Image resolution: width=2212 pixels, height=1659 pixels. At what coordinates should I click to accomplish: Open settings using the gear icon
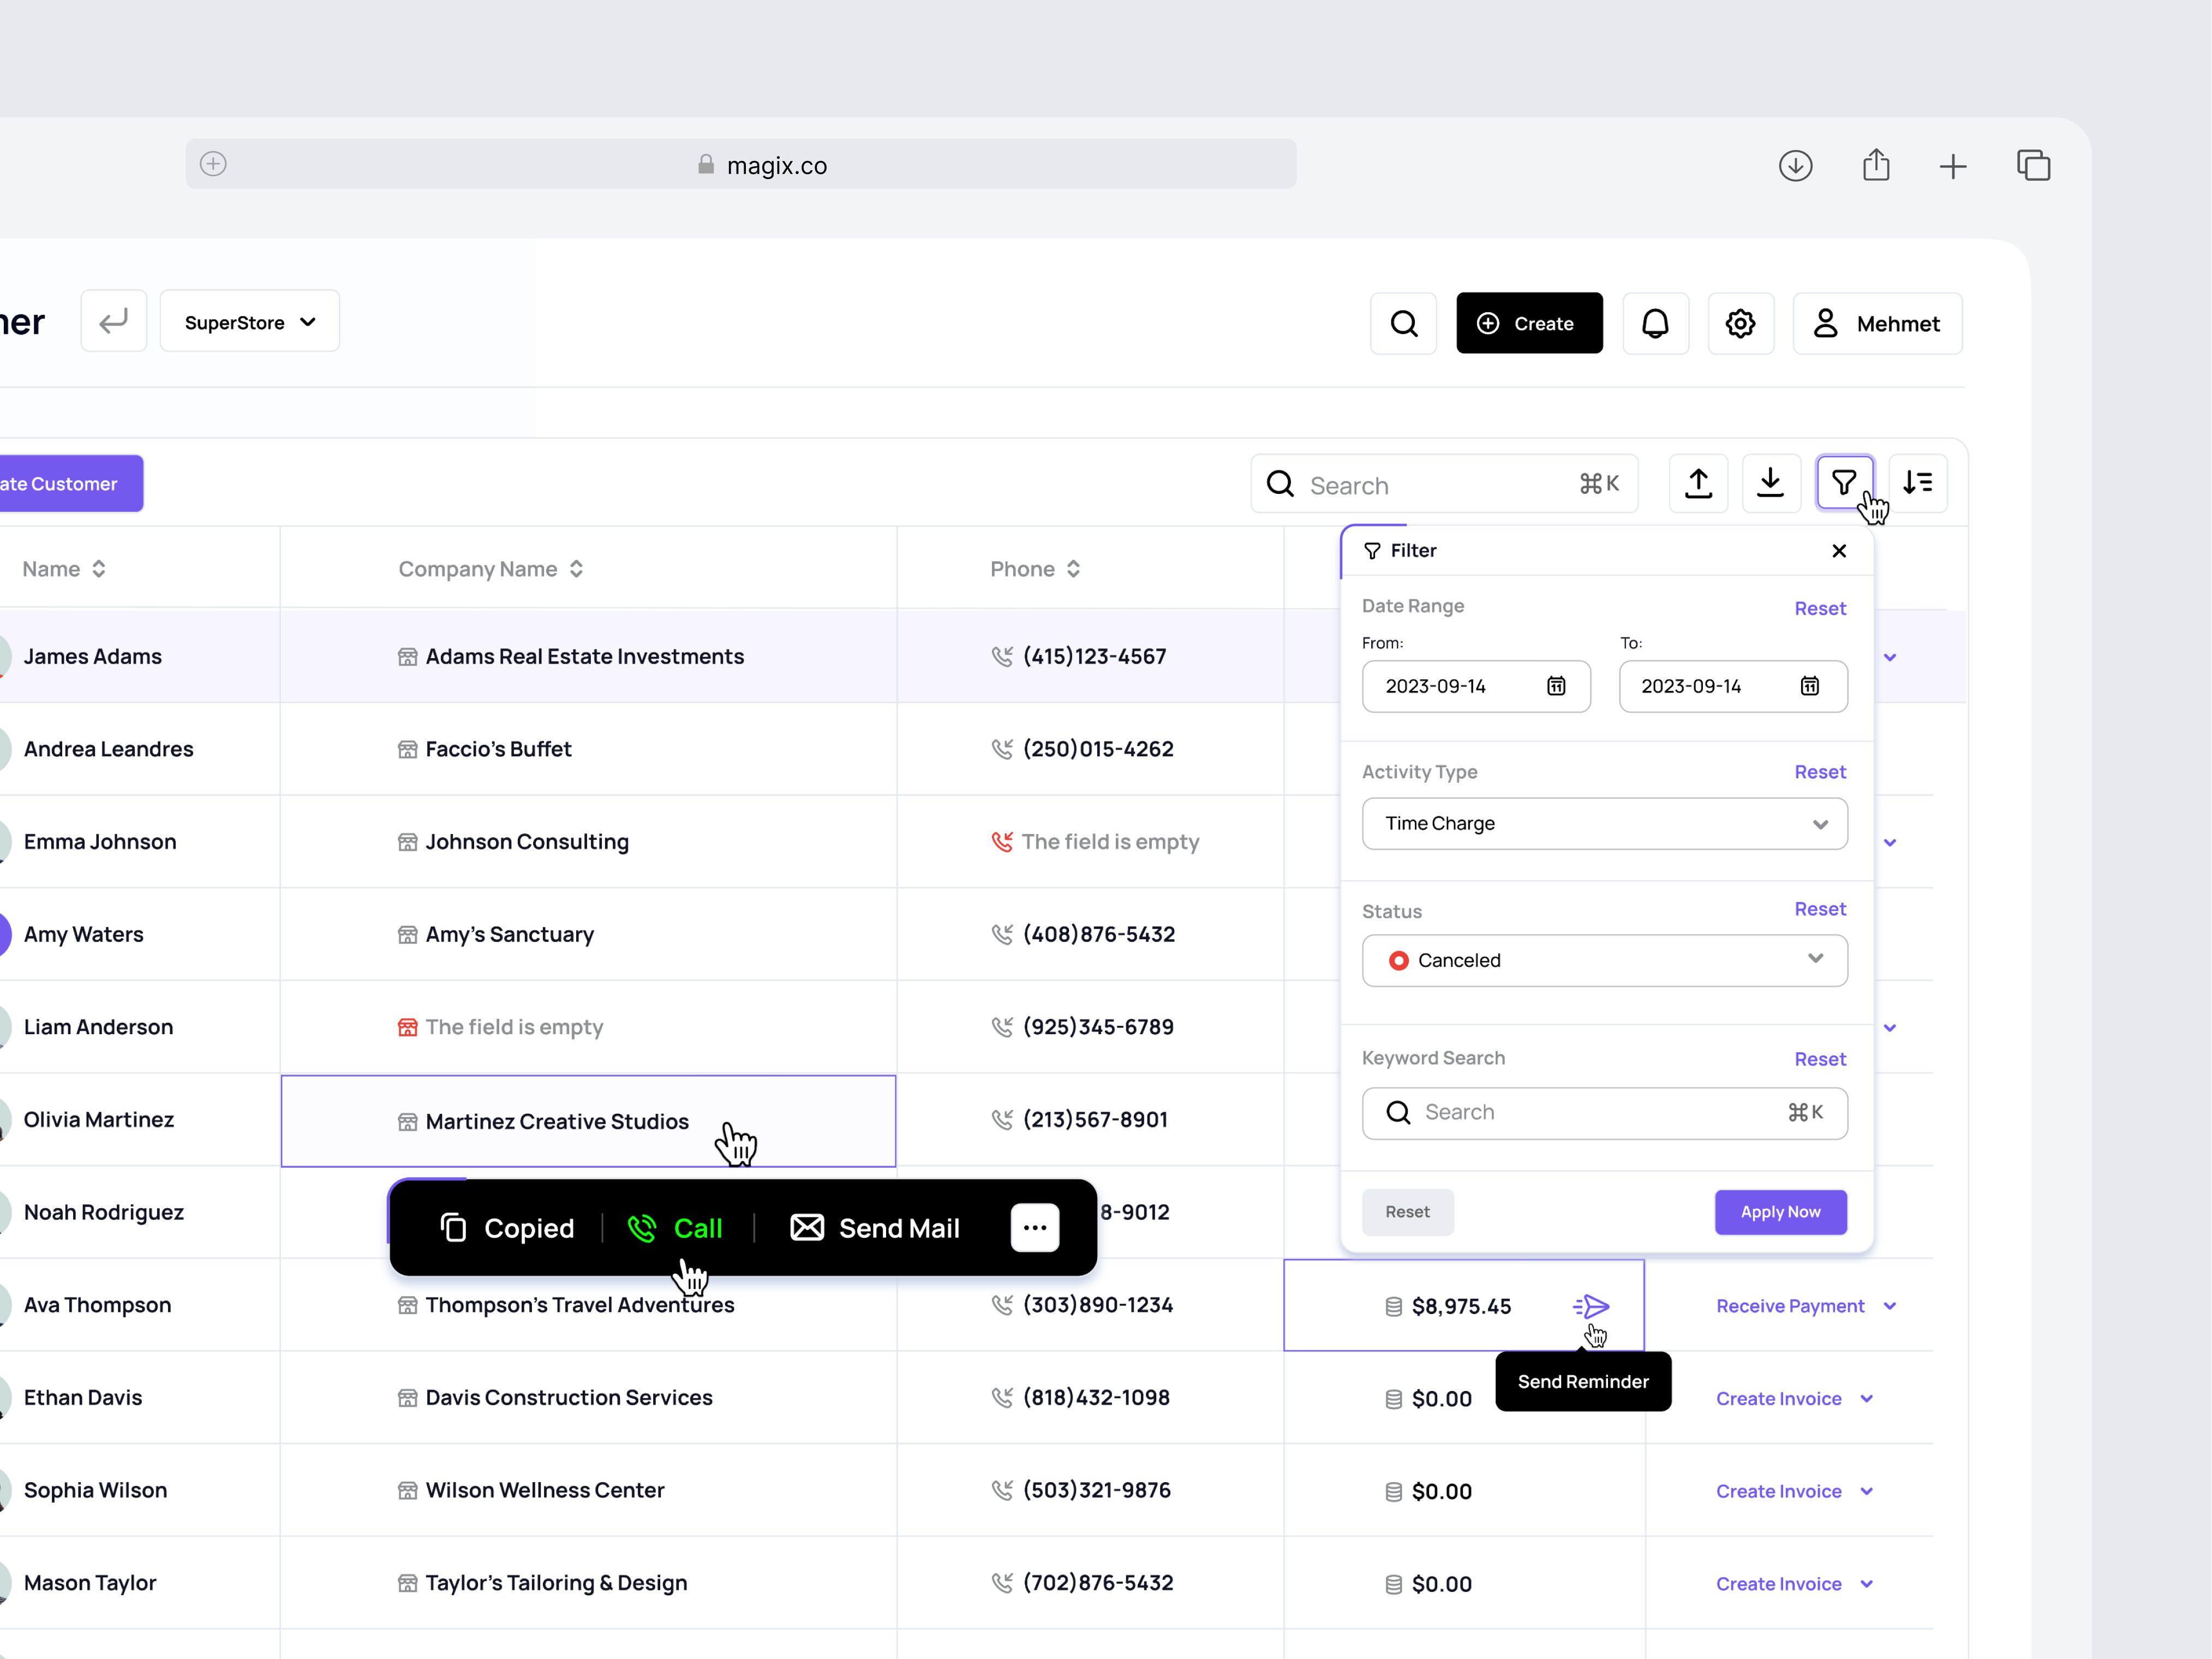click(1740, 322)
